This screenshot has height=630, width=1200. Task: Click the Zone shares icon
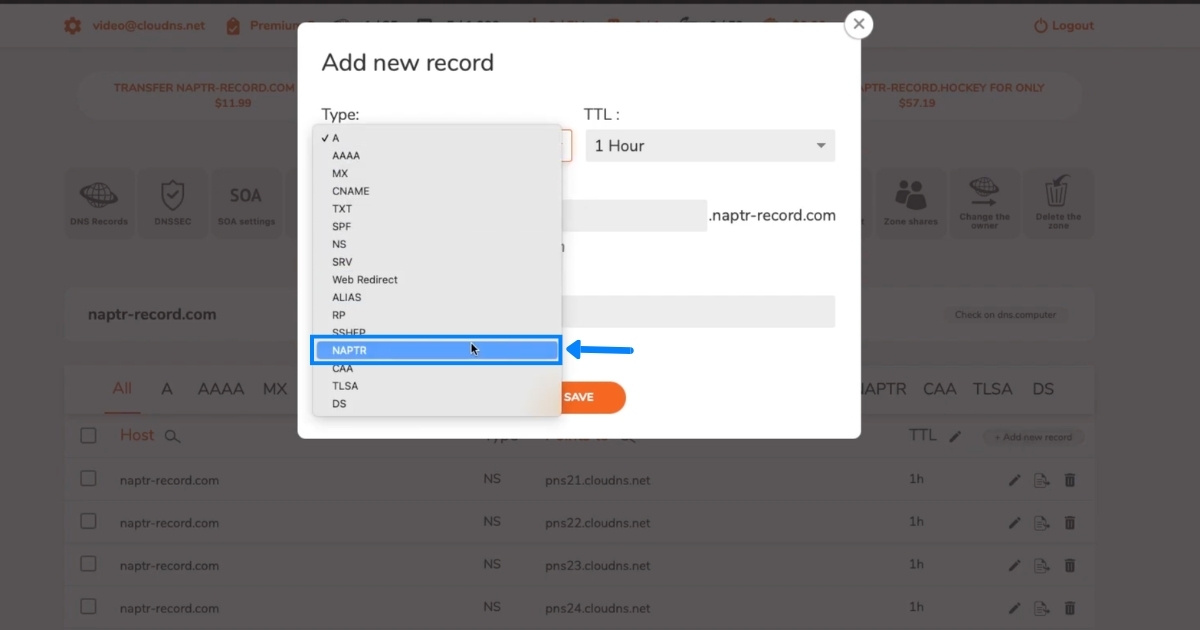point(910,201)
